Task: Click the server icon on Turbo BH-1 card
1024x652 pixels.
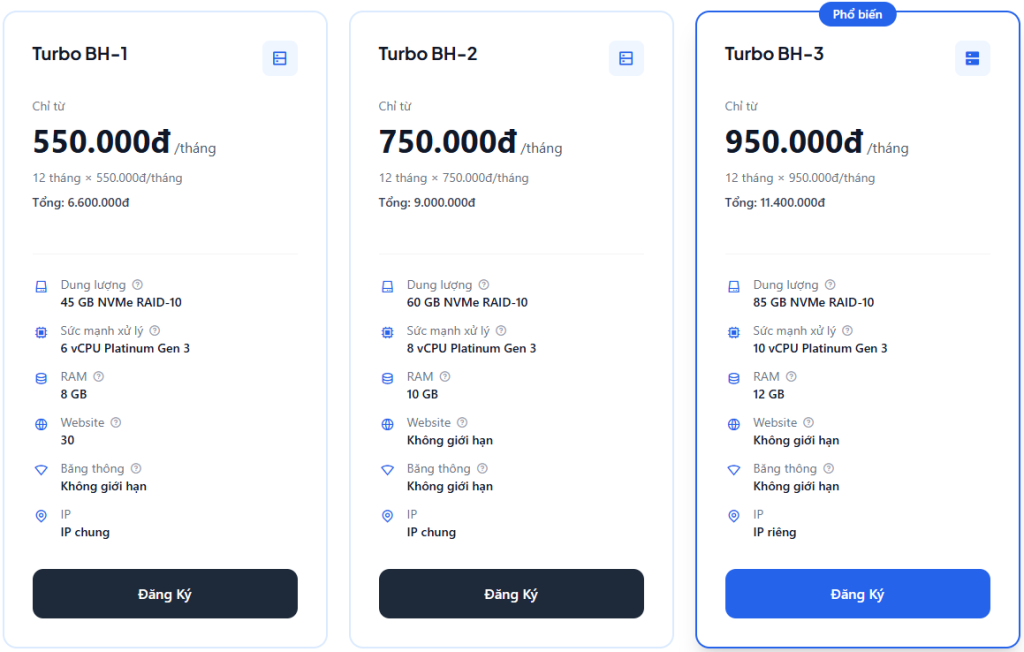Action: pos(280,58)
